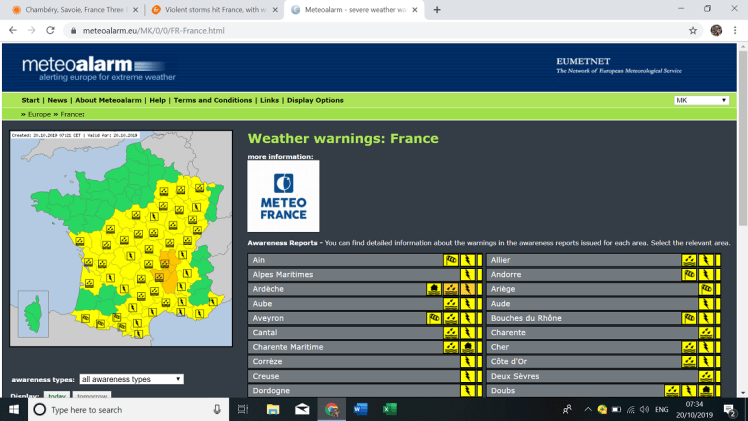Switch to the Violent storms hit France tab

pyautogui.click(x=215, y=10)
